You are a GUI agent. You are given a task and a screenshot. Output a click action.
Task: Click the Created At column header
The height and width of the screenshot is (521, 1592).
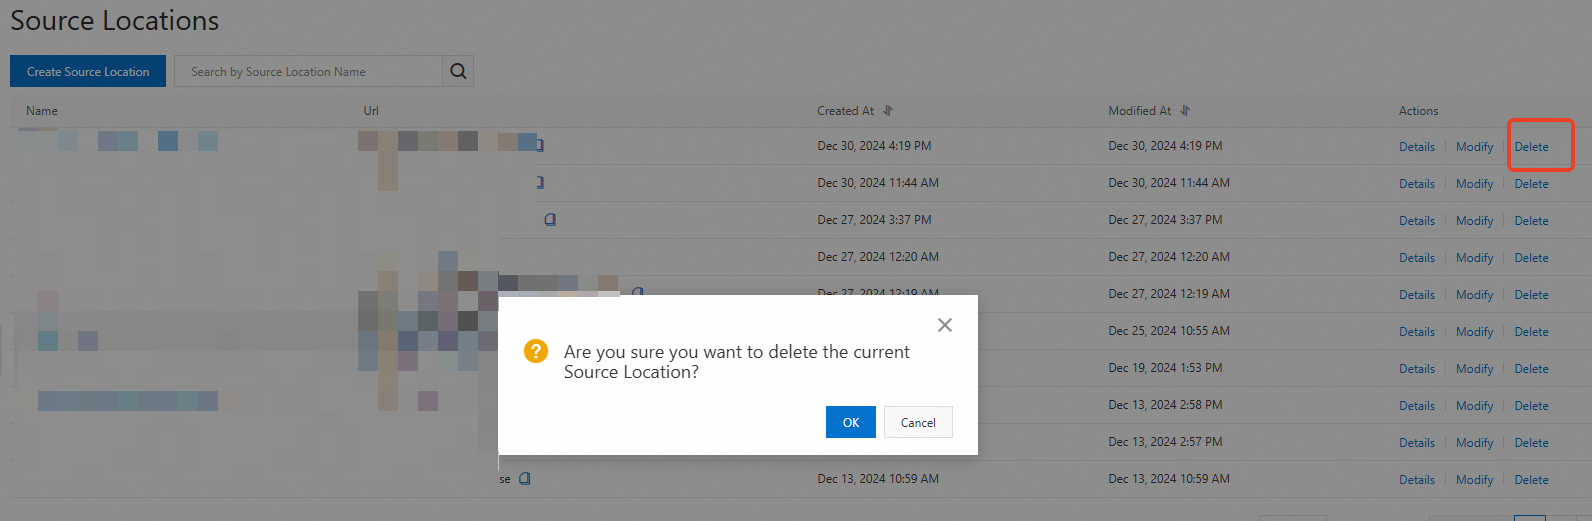click(845, 111)
